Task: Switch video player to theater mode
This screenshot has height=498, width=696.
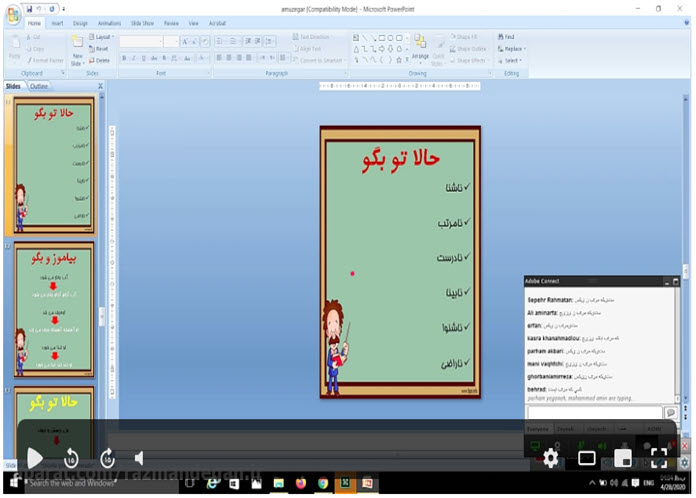Action: click(587, 458)
